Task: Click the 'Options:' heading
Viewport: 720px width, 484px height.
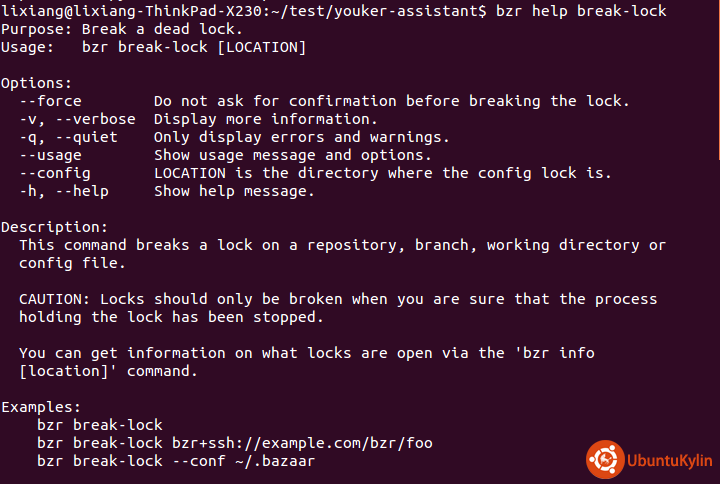Action: coord(36,83)
